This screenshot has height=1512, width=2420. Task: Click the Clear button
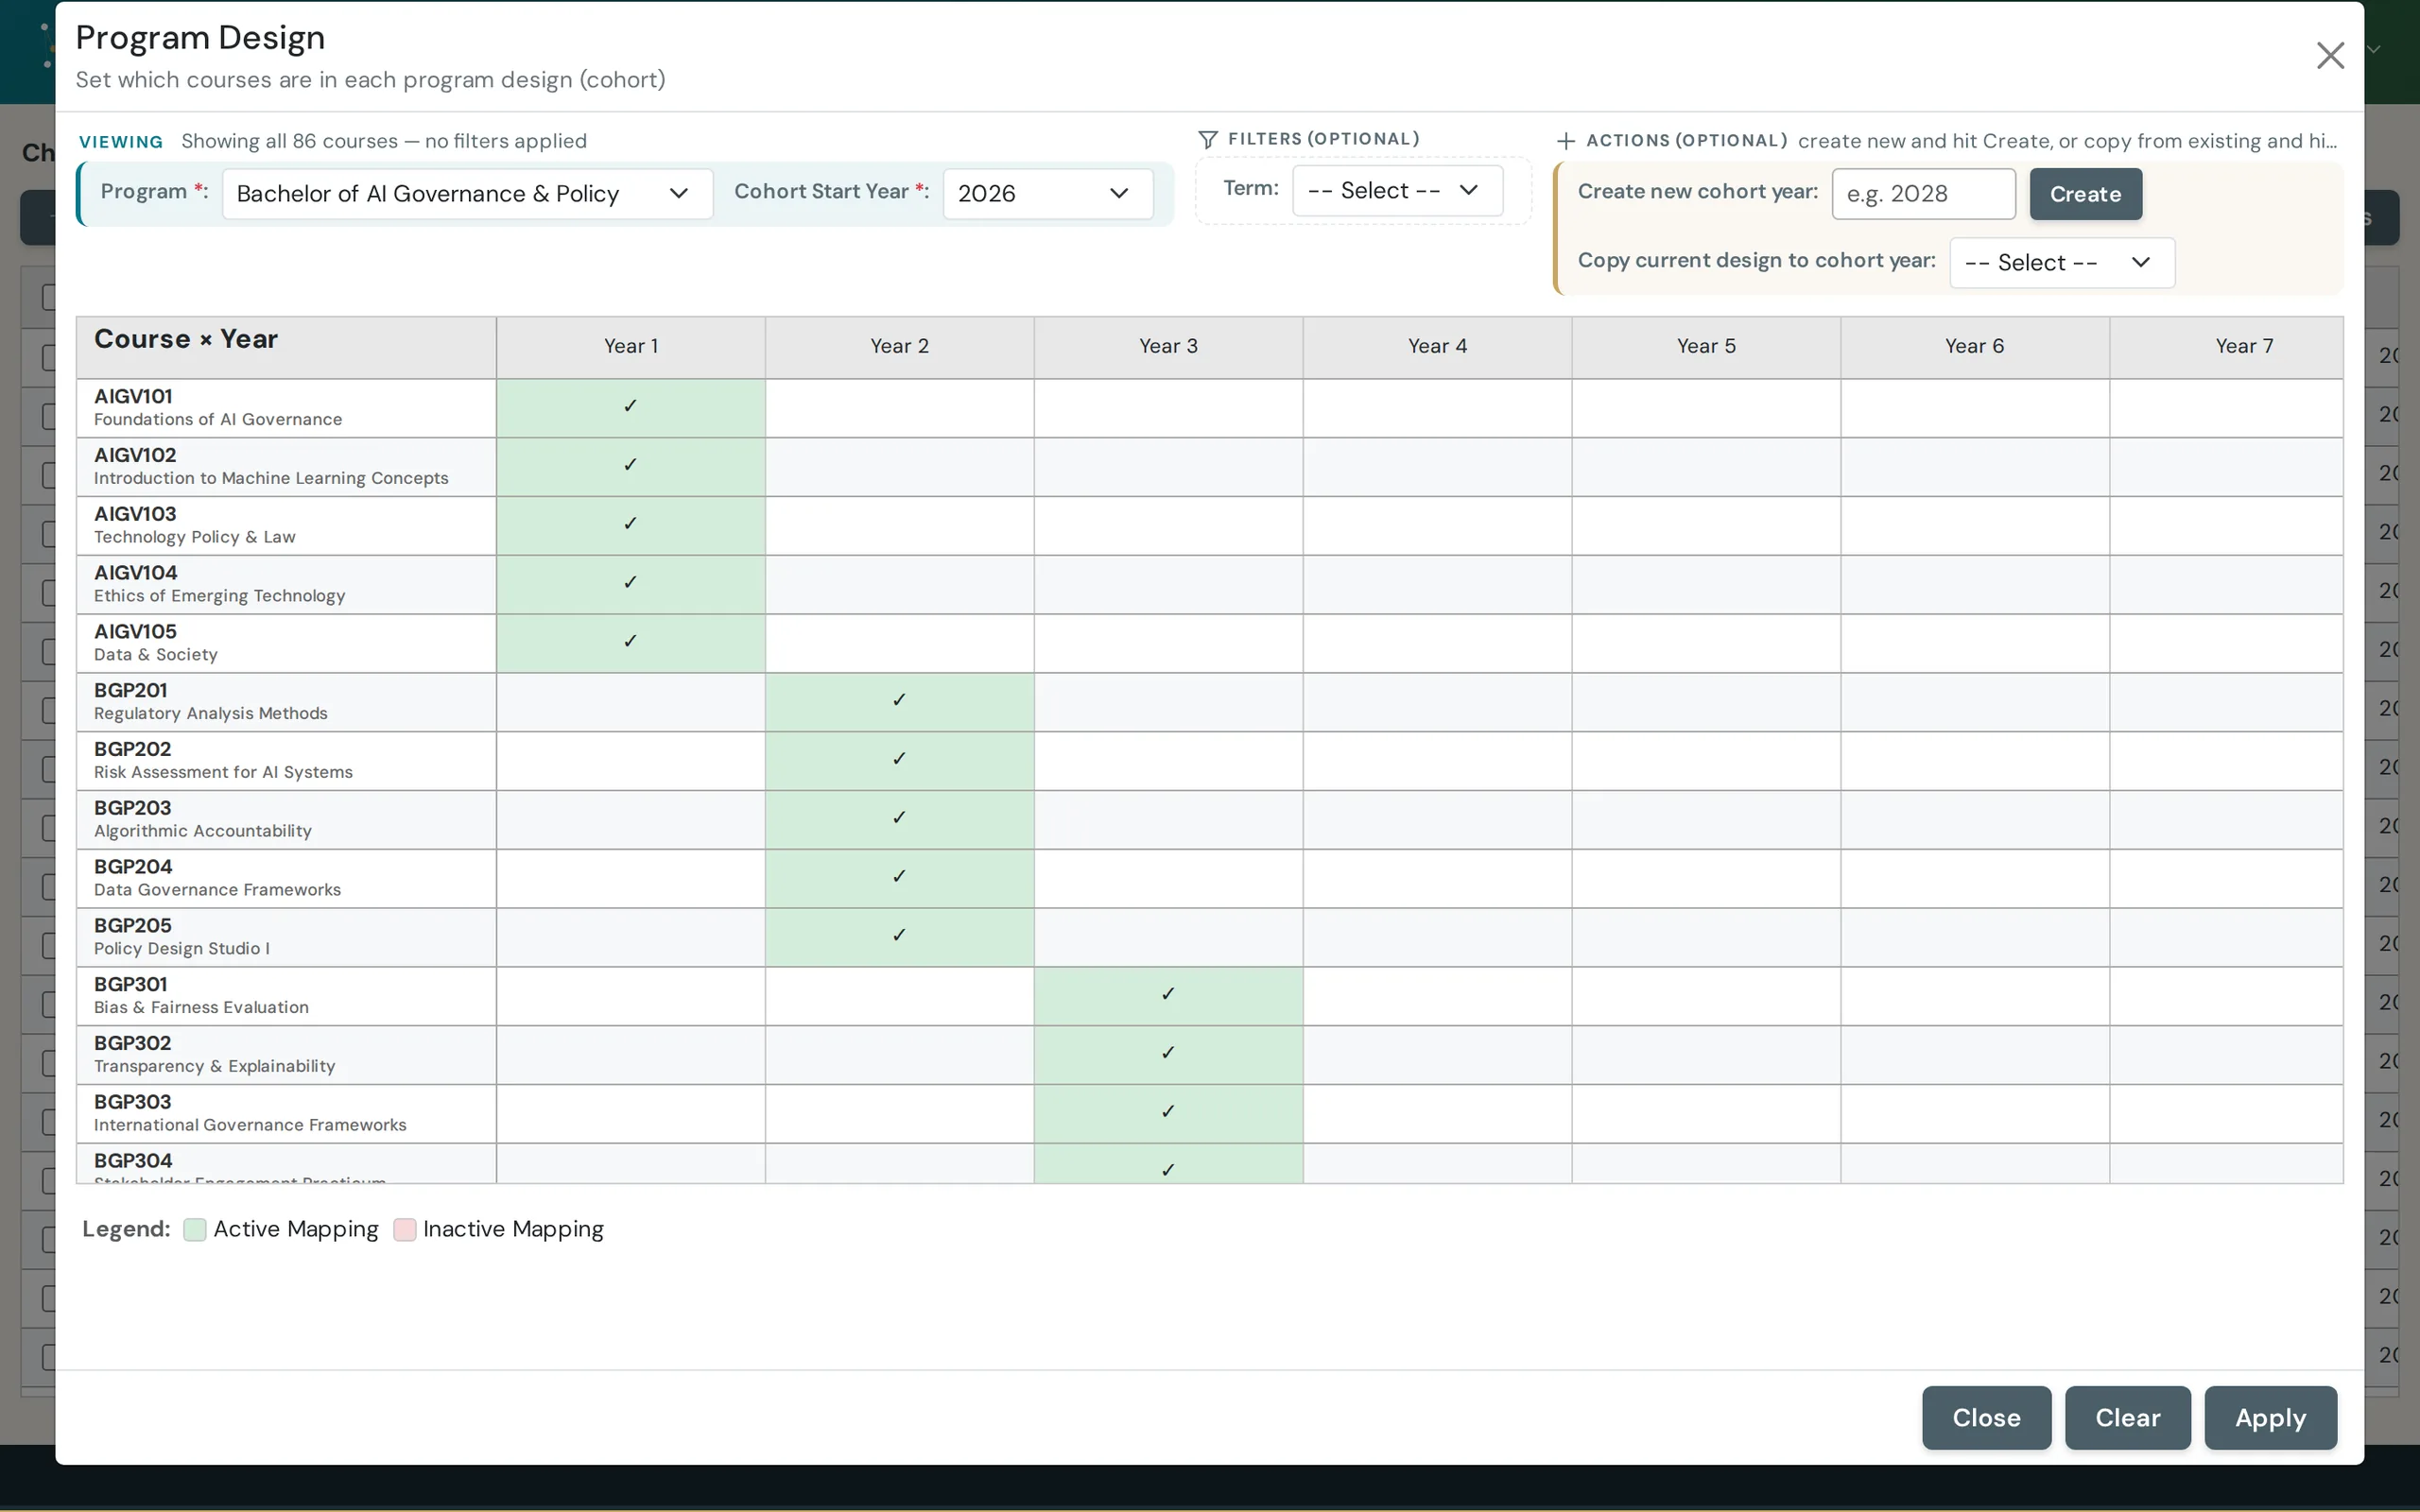pos(2127,1417)
